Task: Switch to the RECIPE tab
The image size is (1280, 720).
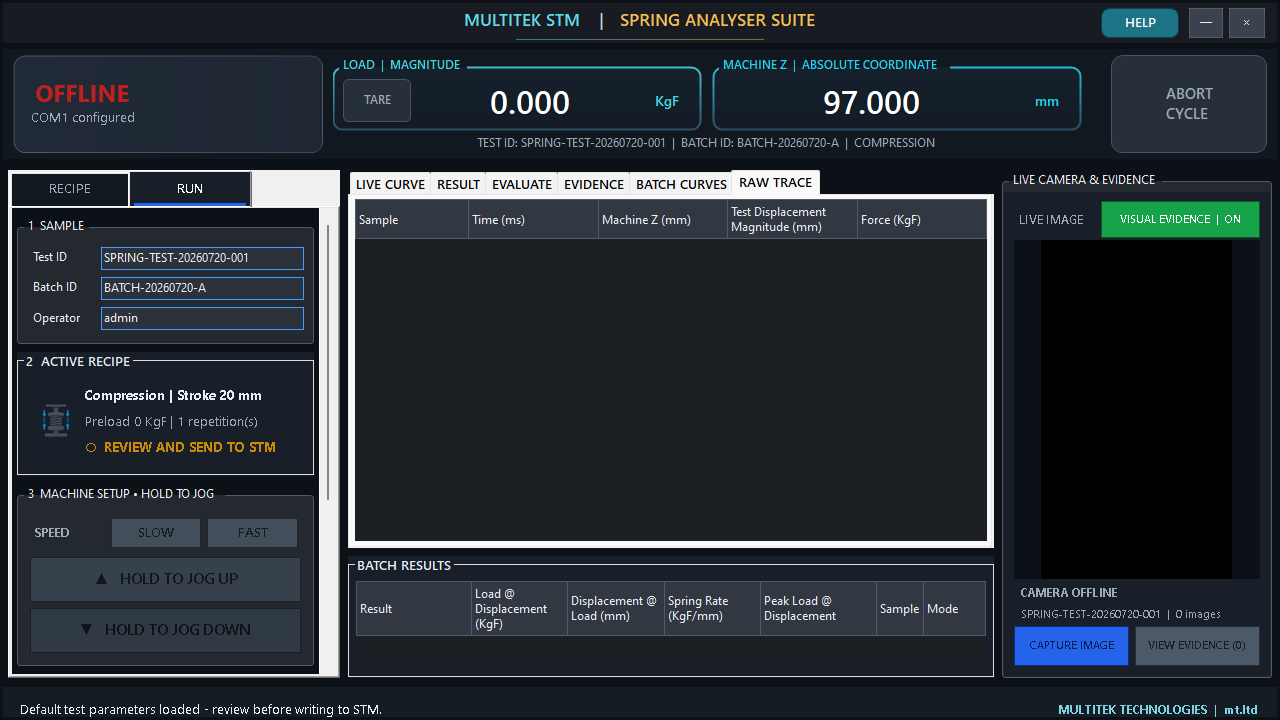Action: 70,189
